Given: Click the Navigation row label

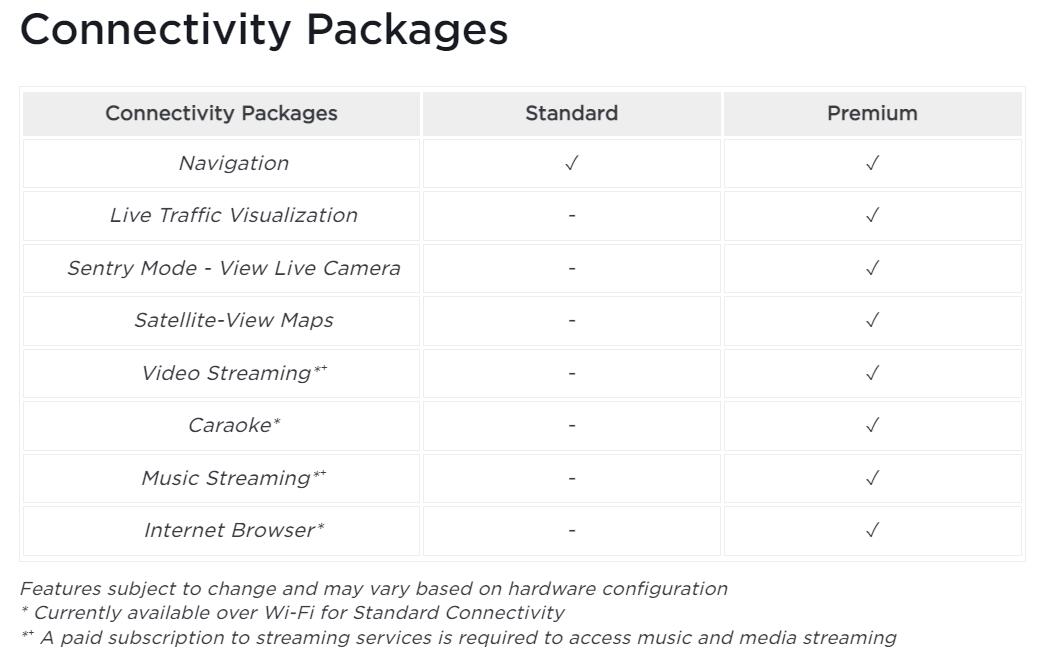Looking at the screenshot, I should (x=233, y=163).
